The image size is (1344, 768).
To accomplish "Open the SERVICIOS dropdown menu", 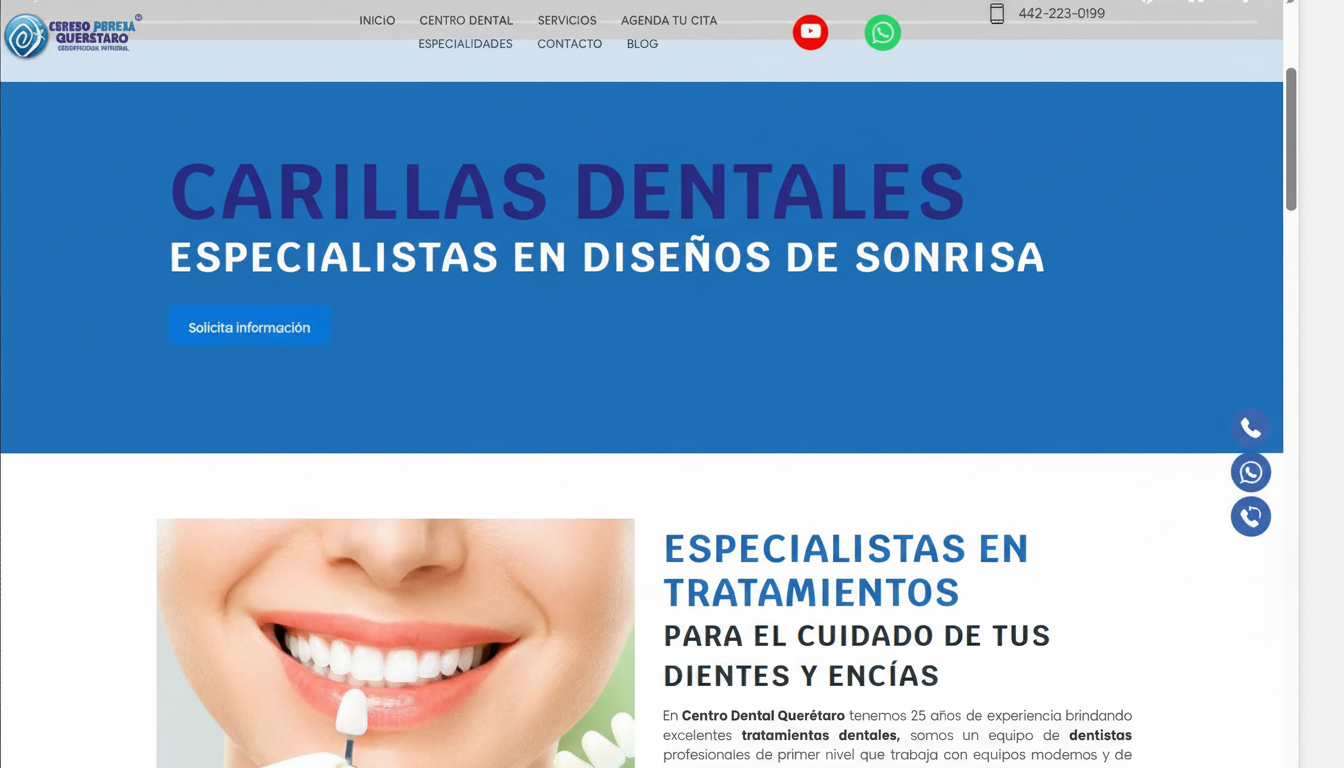I will click(567, 20).
